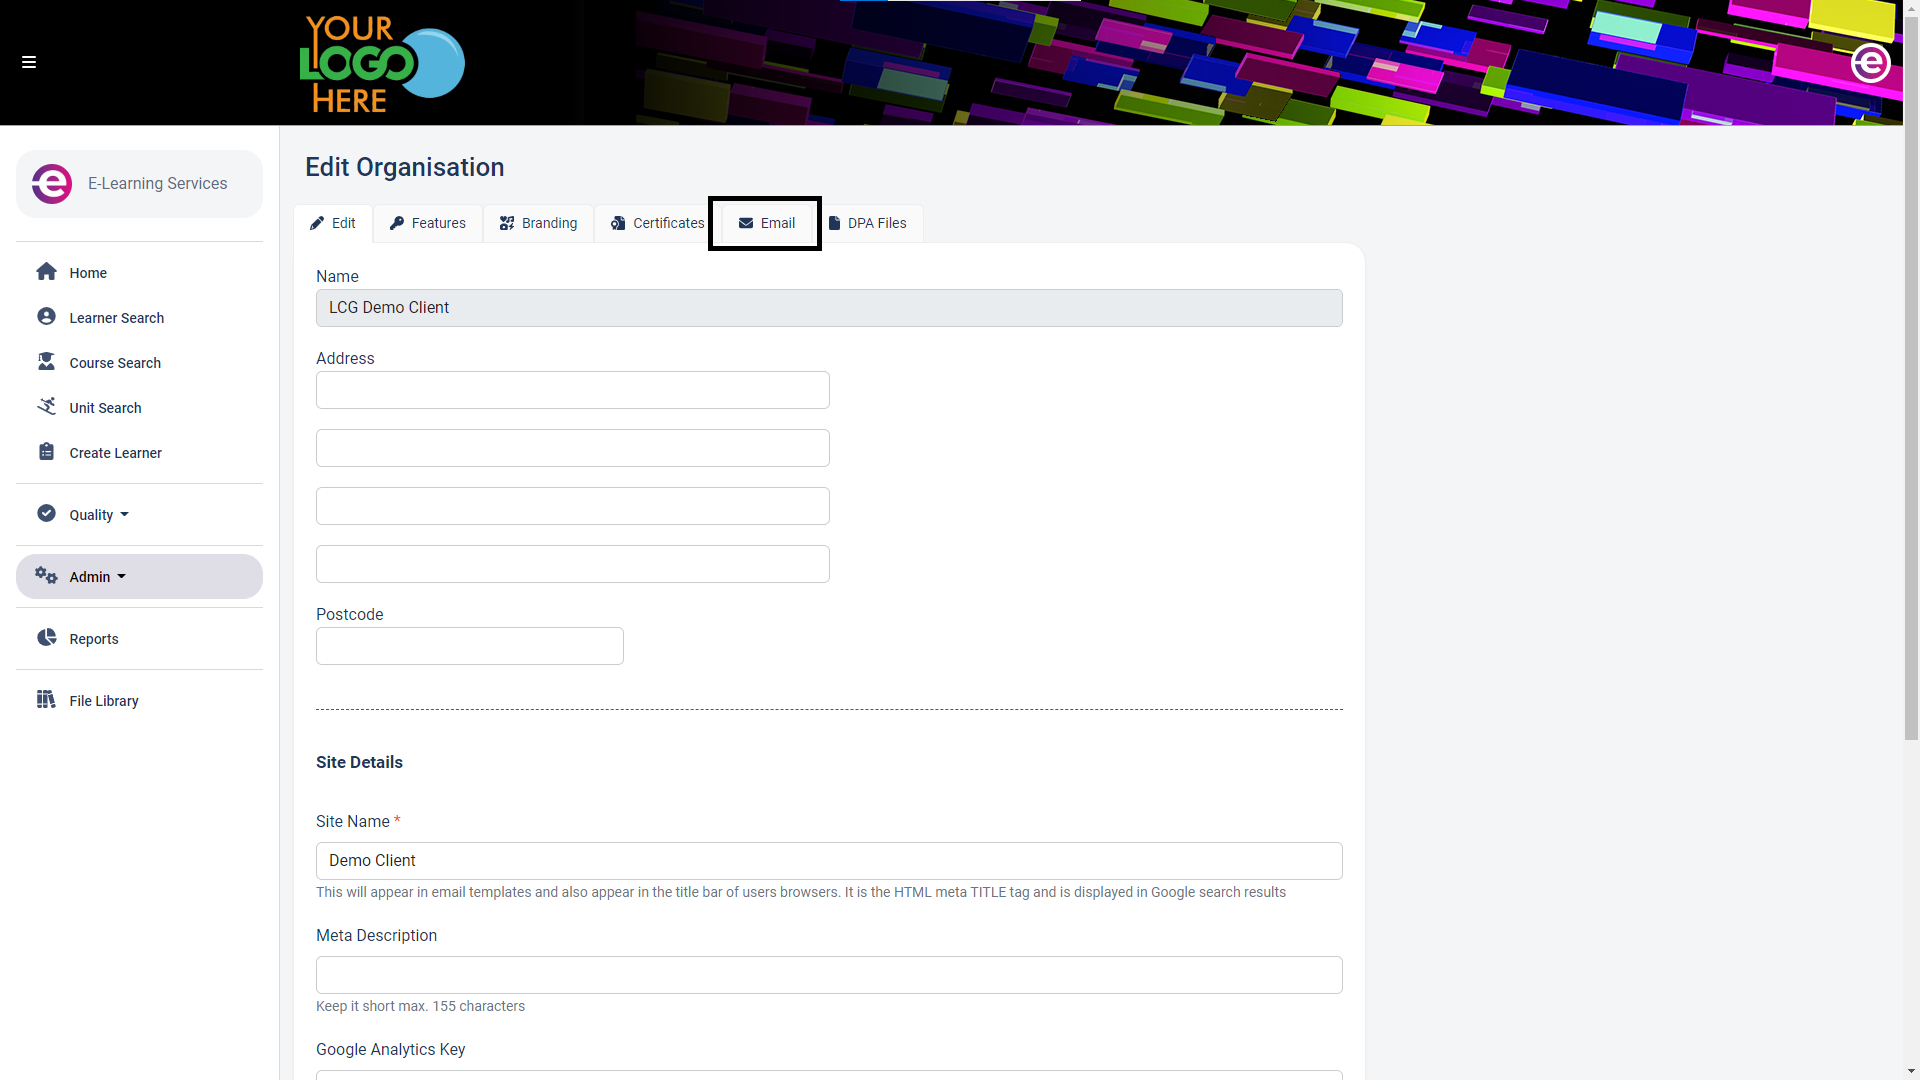1920x1080 pixels.
Task: Click the Branding tab icon
Action: [507, 223]
